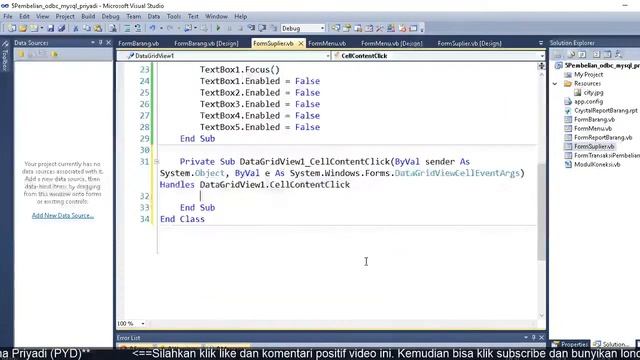Select city.jpg under Resources
Screen dimensions: 640x360
click(593, 93)
